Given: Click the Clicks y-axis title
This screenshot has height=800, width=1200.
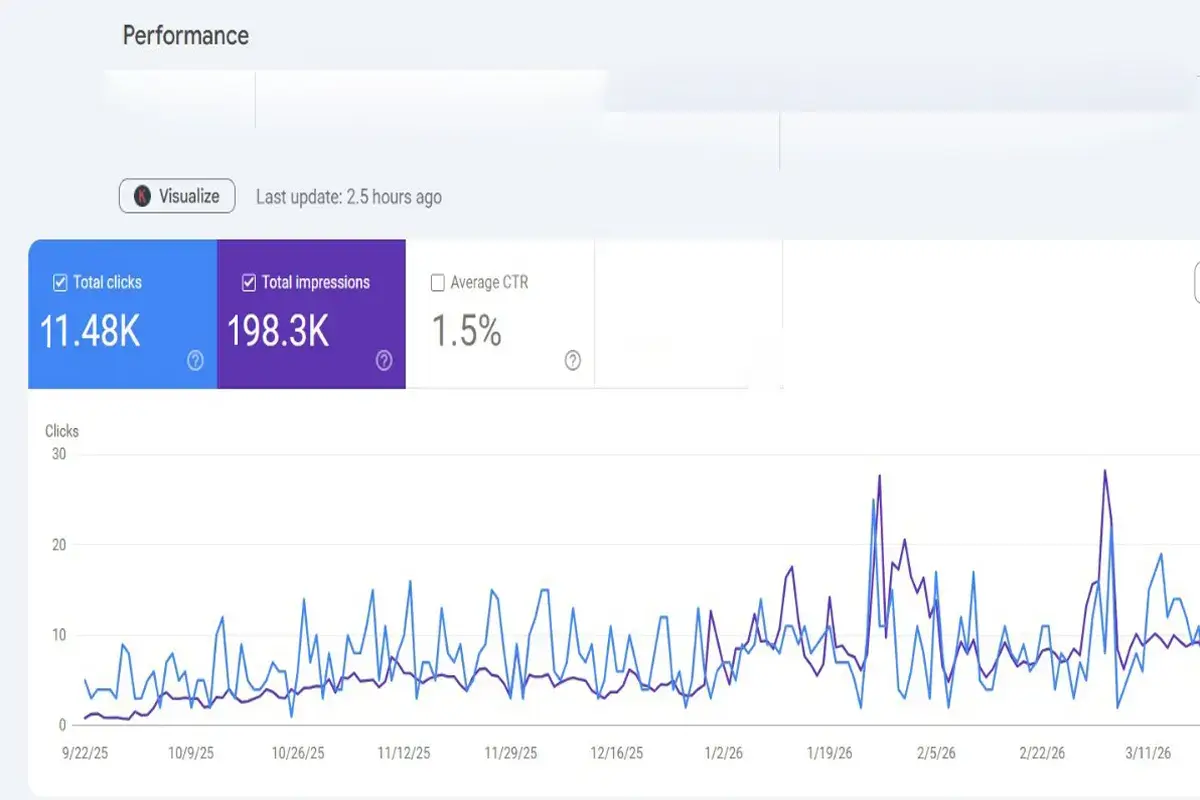Looking at the screenshot, I should [x=62, y=431].
